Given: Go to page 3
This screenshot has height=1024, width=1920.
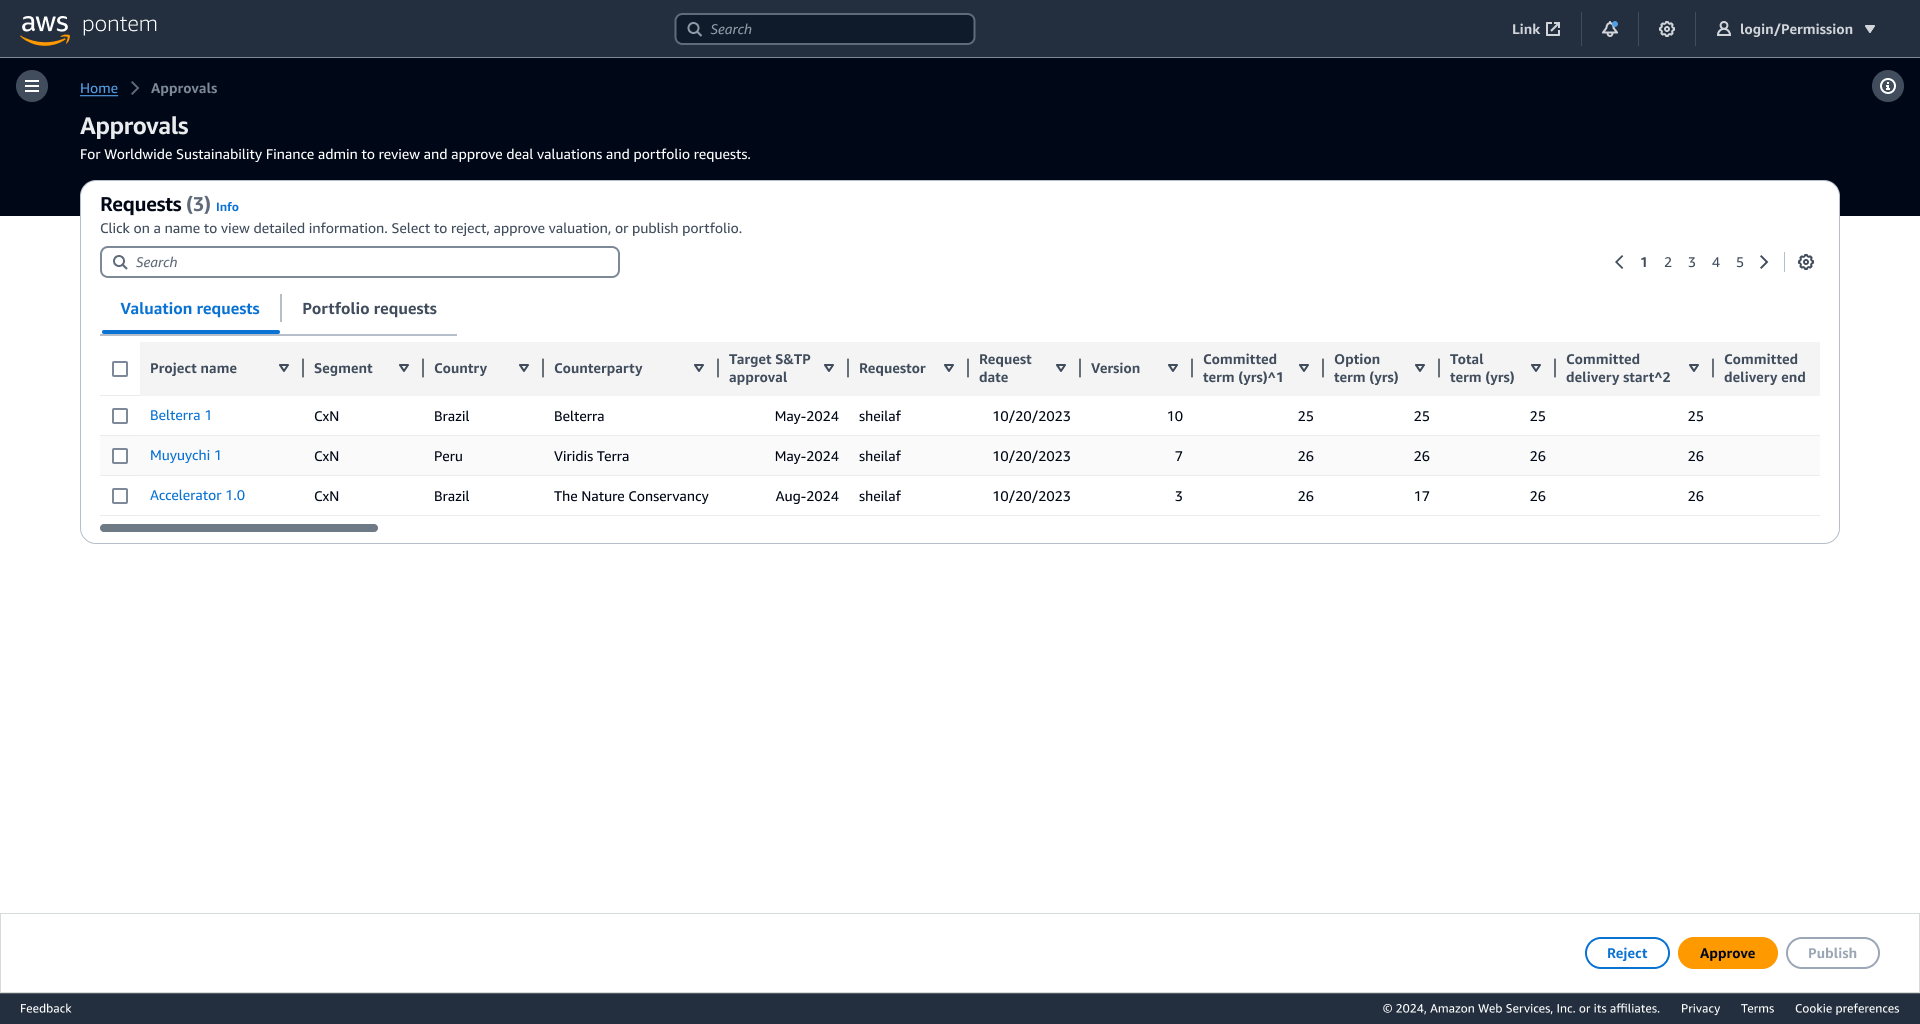Looking at the screenshot, I should point(1692,262).
